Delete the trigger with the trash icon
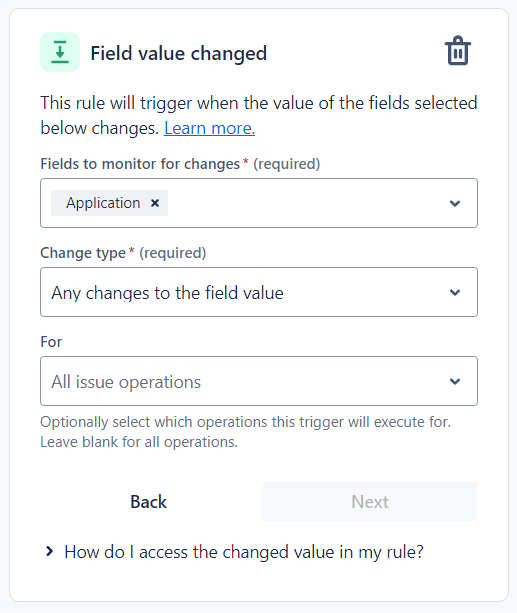The height and width of the screenshot is (613, 517). (458, 51)
